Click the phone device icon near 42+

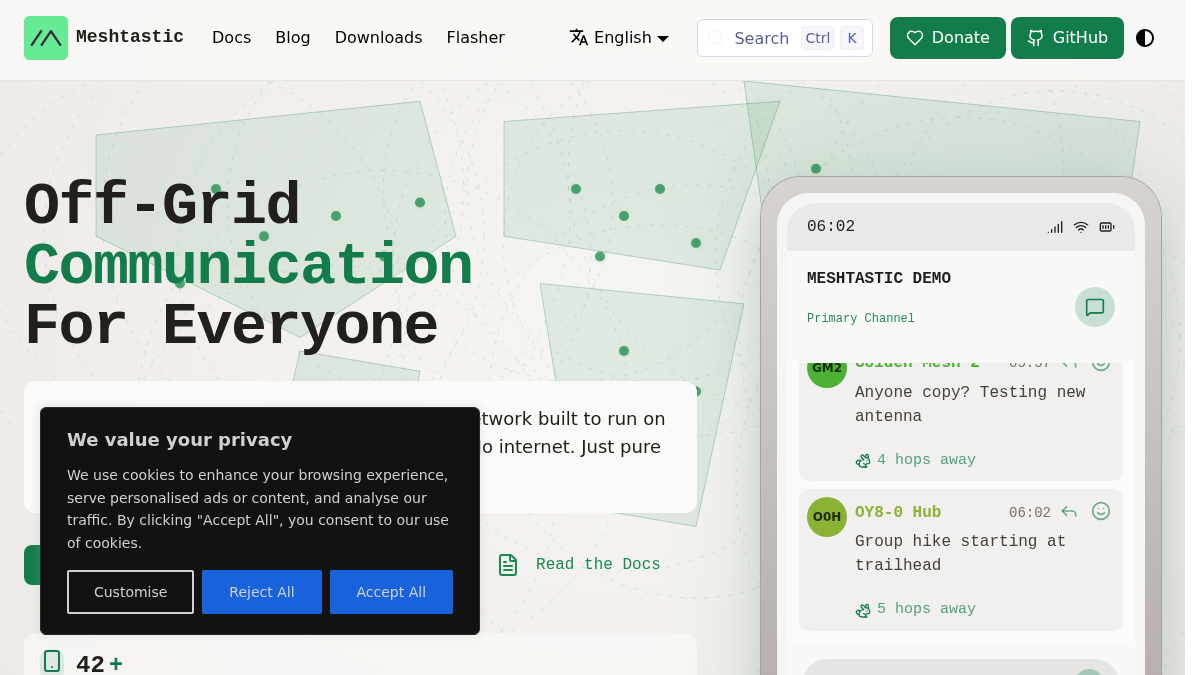click(x=52, y=662)
